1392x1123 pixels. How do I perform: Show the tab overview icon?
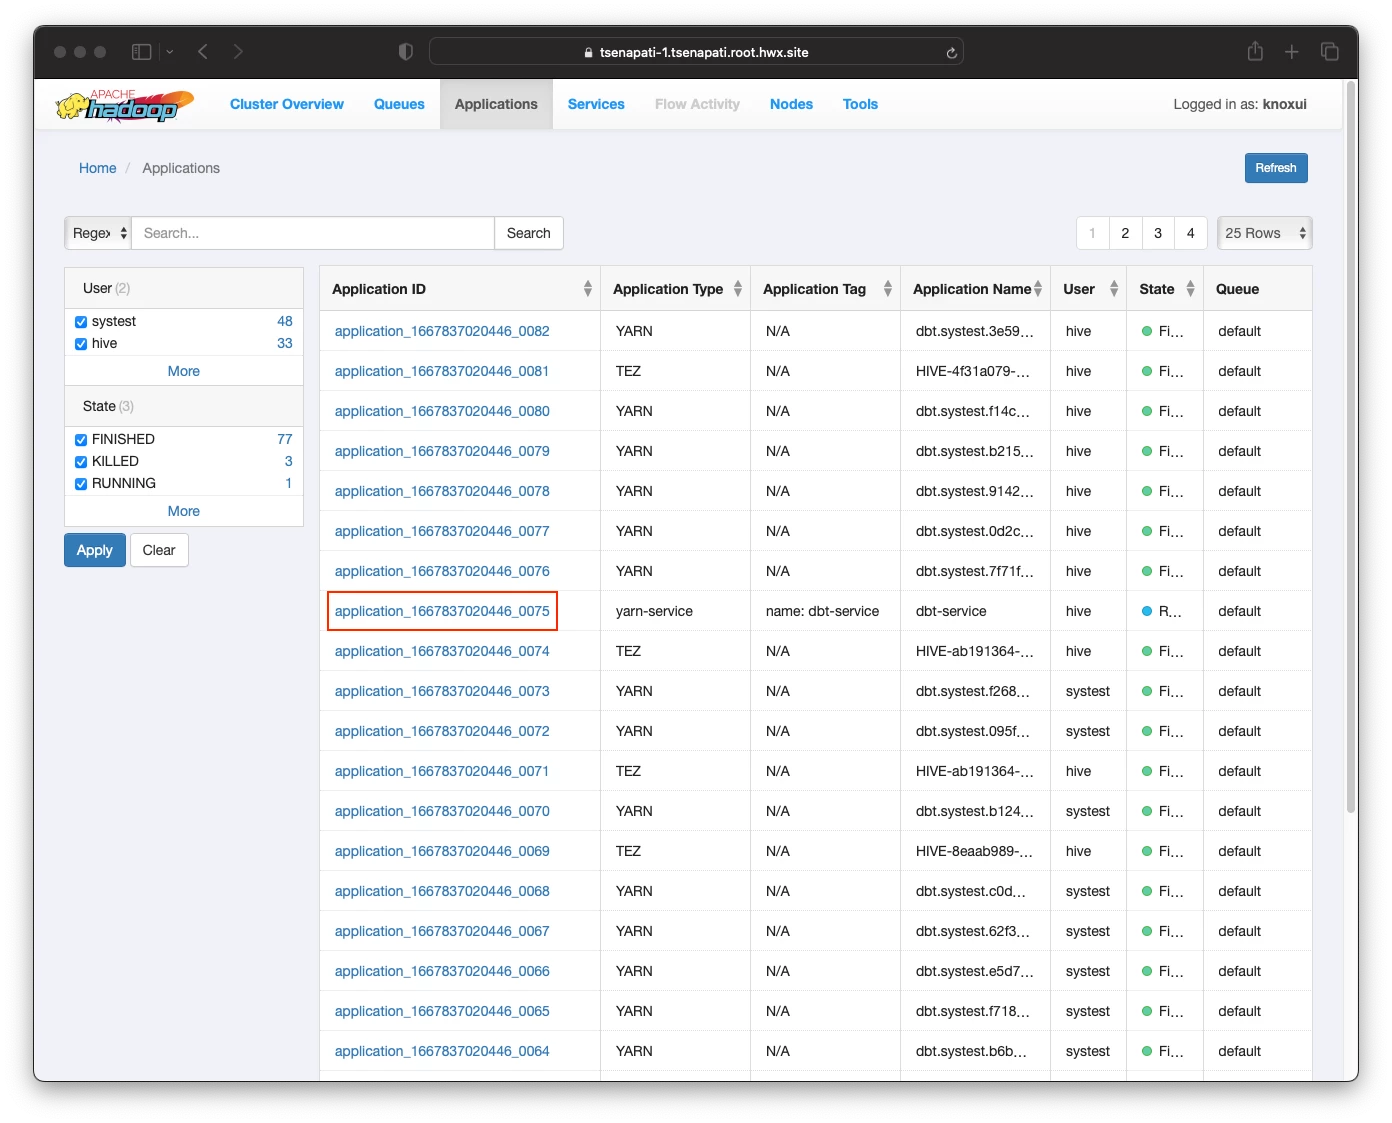1330,52
